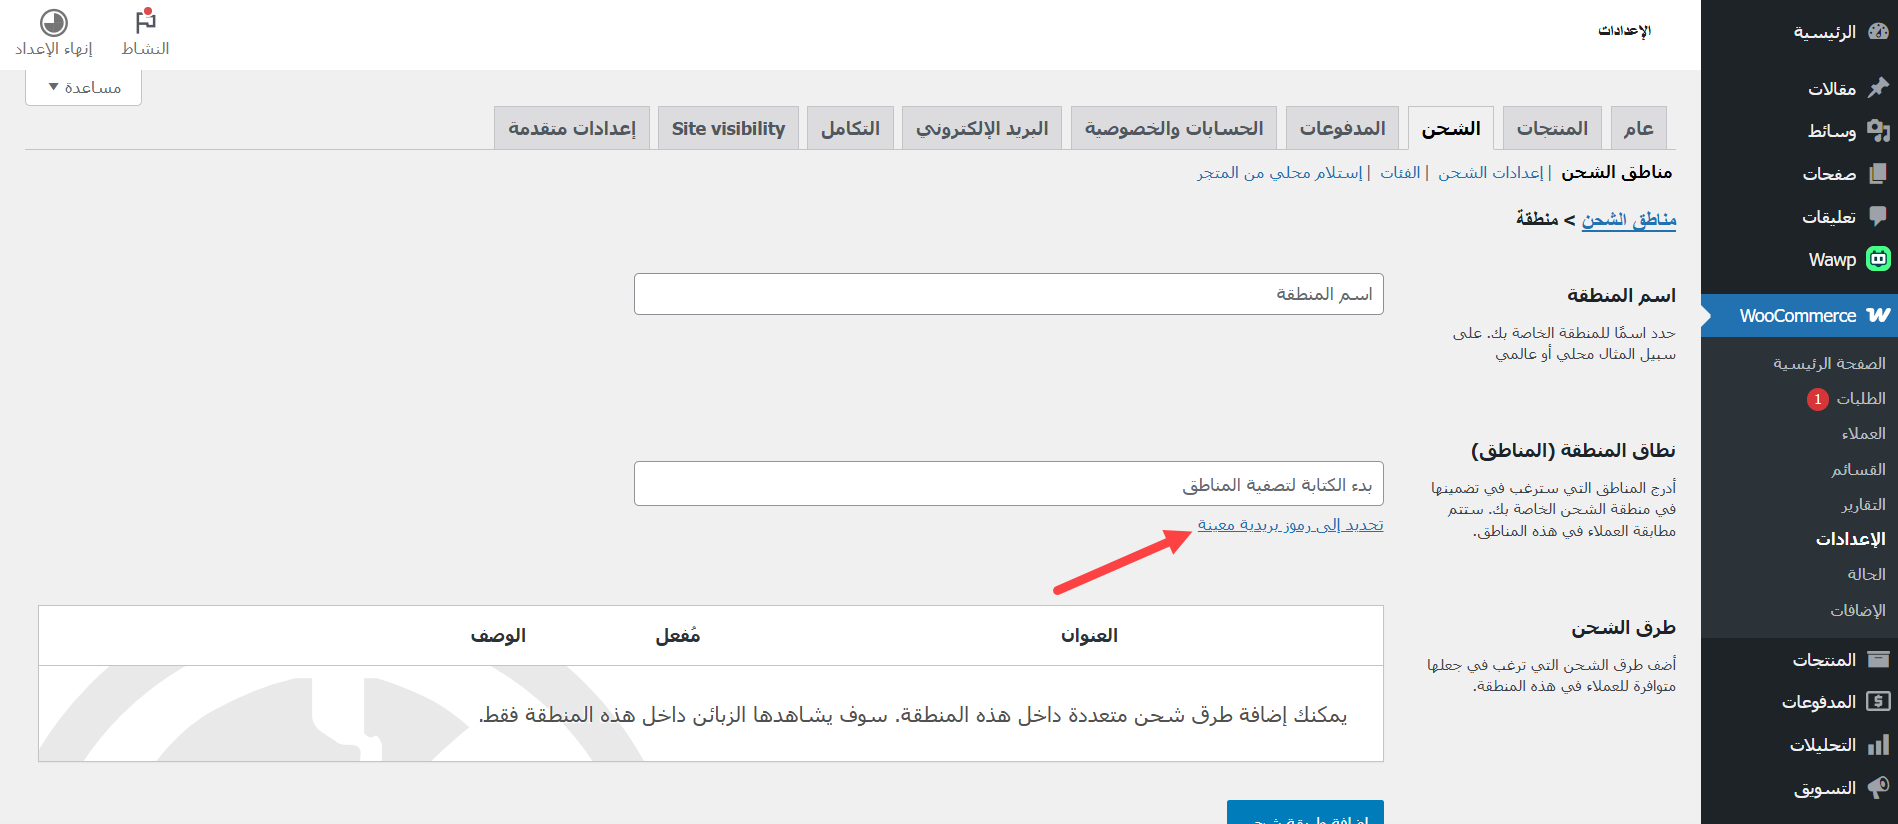1898x824 pixels.
Task: Open إستلام محلي من المتجر link
Action: point(1280,173)
